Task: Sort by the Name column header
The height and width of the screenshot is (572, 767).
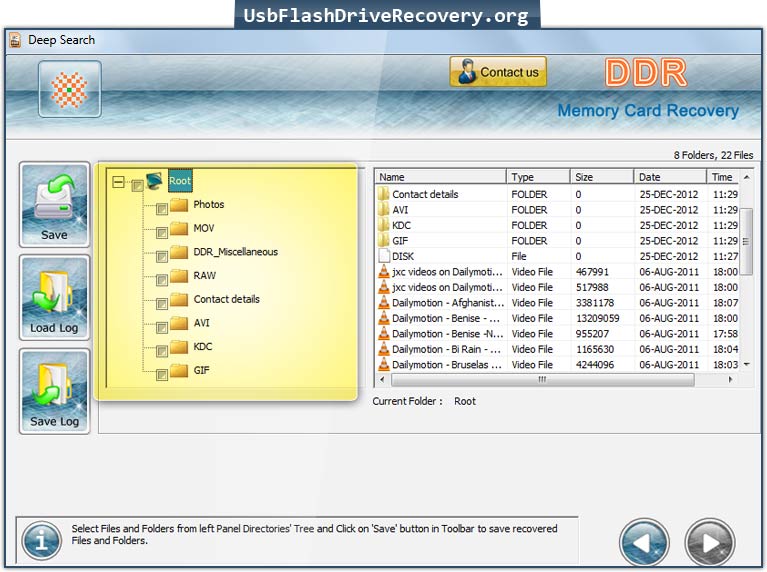Action: pyautogui.click(x=440, y=177)
